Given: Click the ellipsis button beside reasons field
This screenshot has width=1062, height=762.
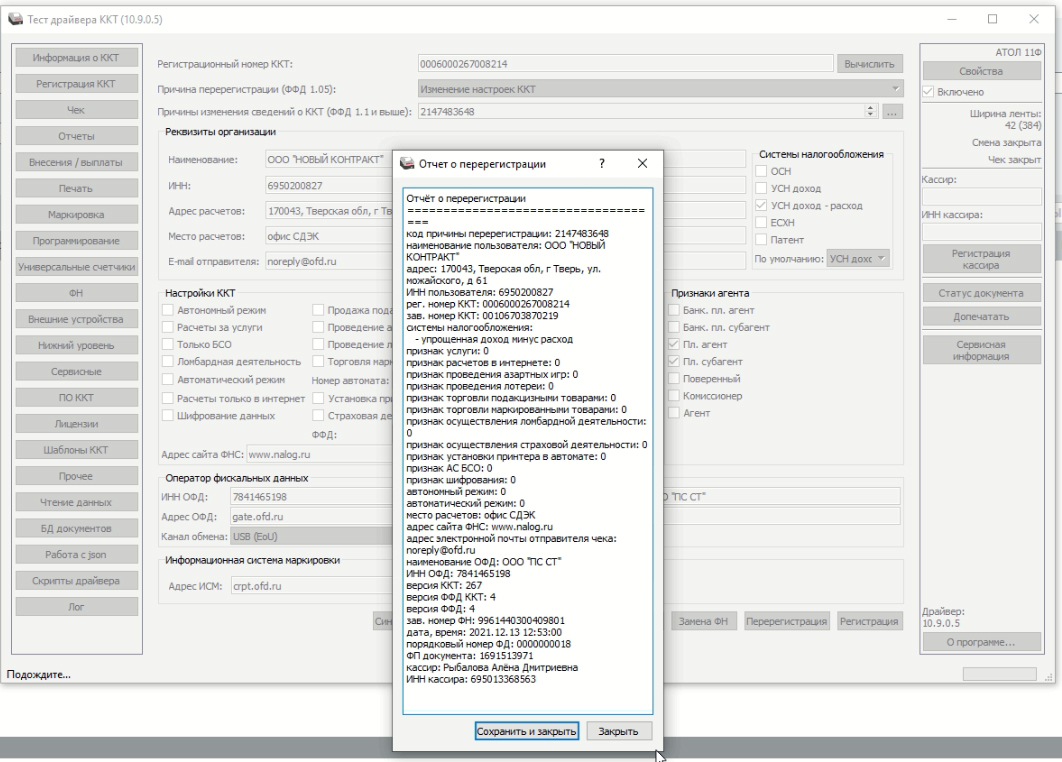Looking at the screenshot, I should 894,113.
